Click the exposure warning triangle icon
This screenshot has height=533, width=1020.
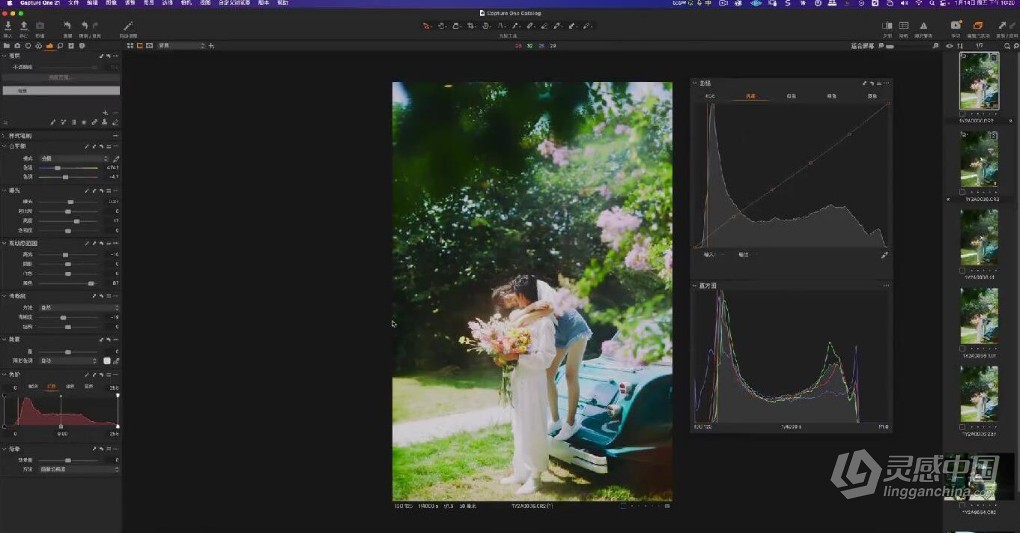click(x=922, y=26)
